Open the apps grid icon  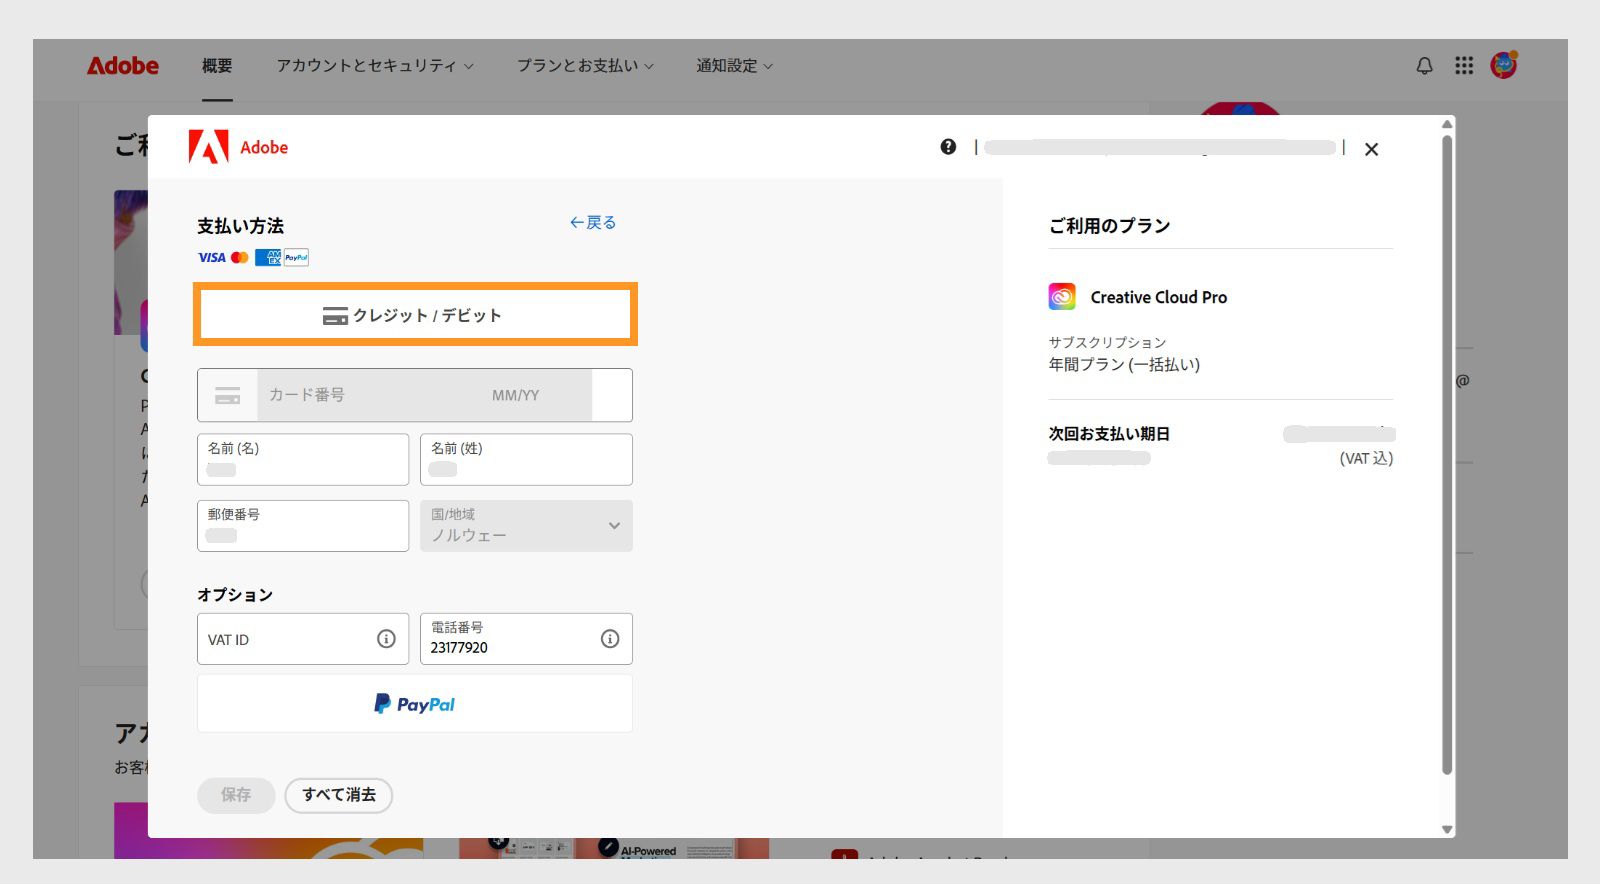pos(1464,65)
